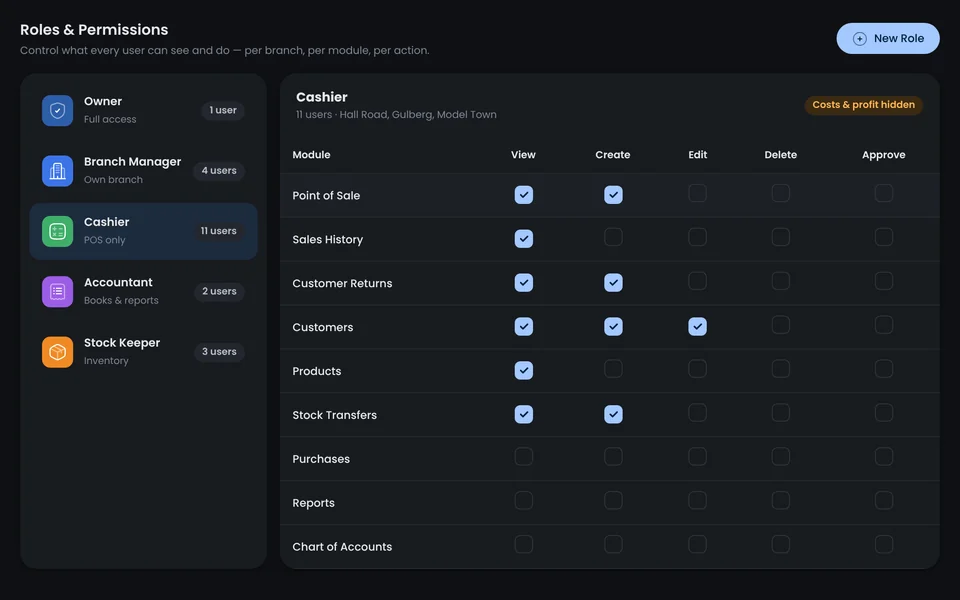Screen dimensions: 960x600
Task: Select the Branch Manager role
Action: point(143,171)
